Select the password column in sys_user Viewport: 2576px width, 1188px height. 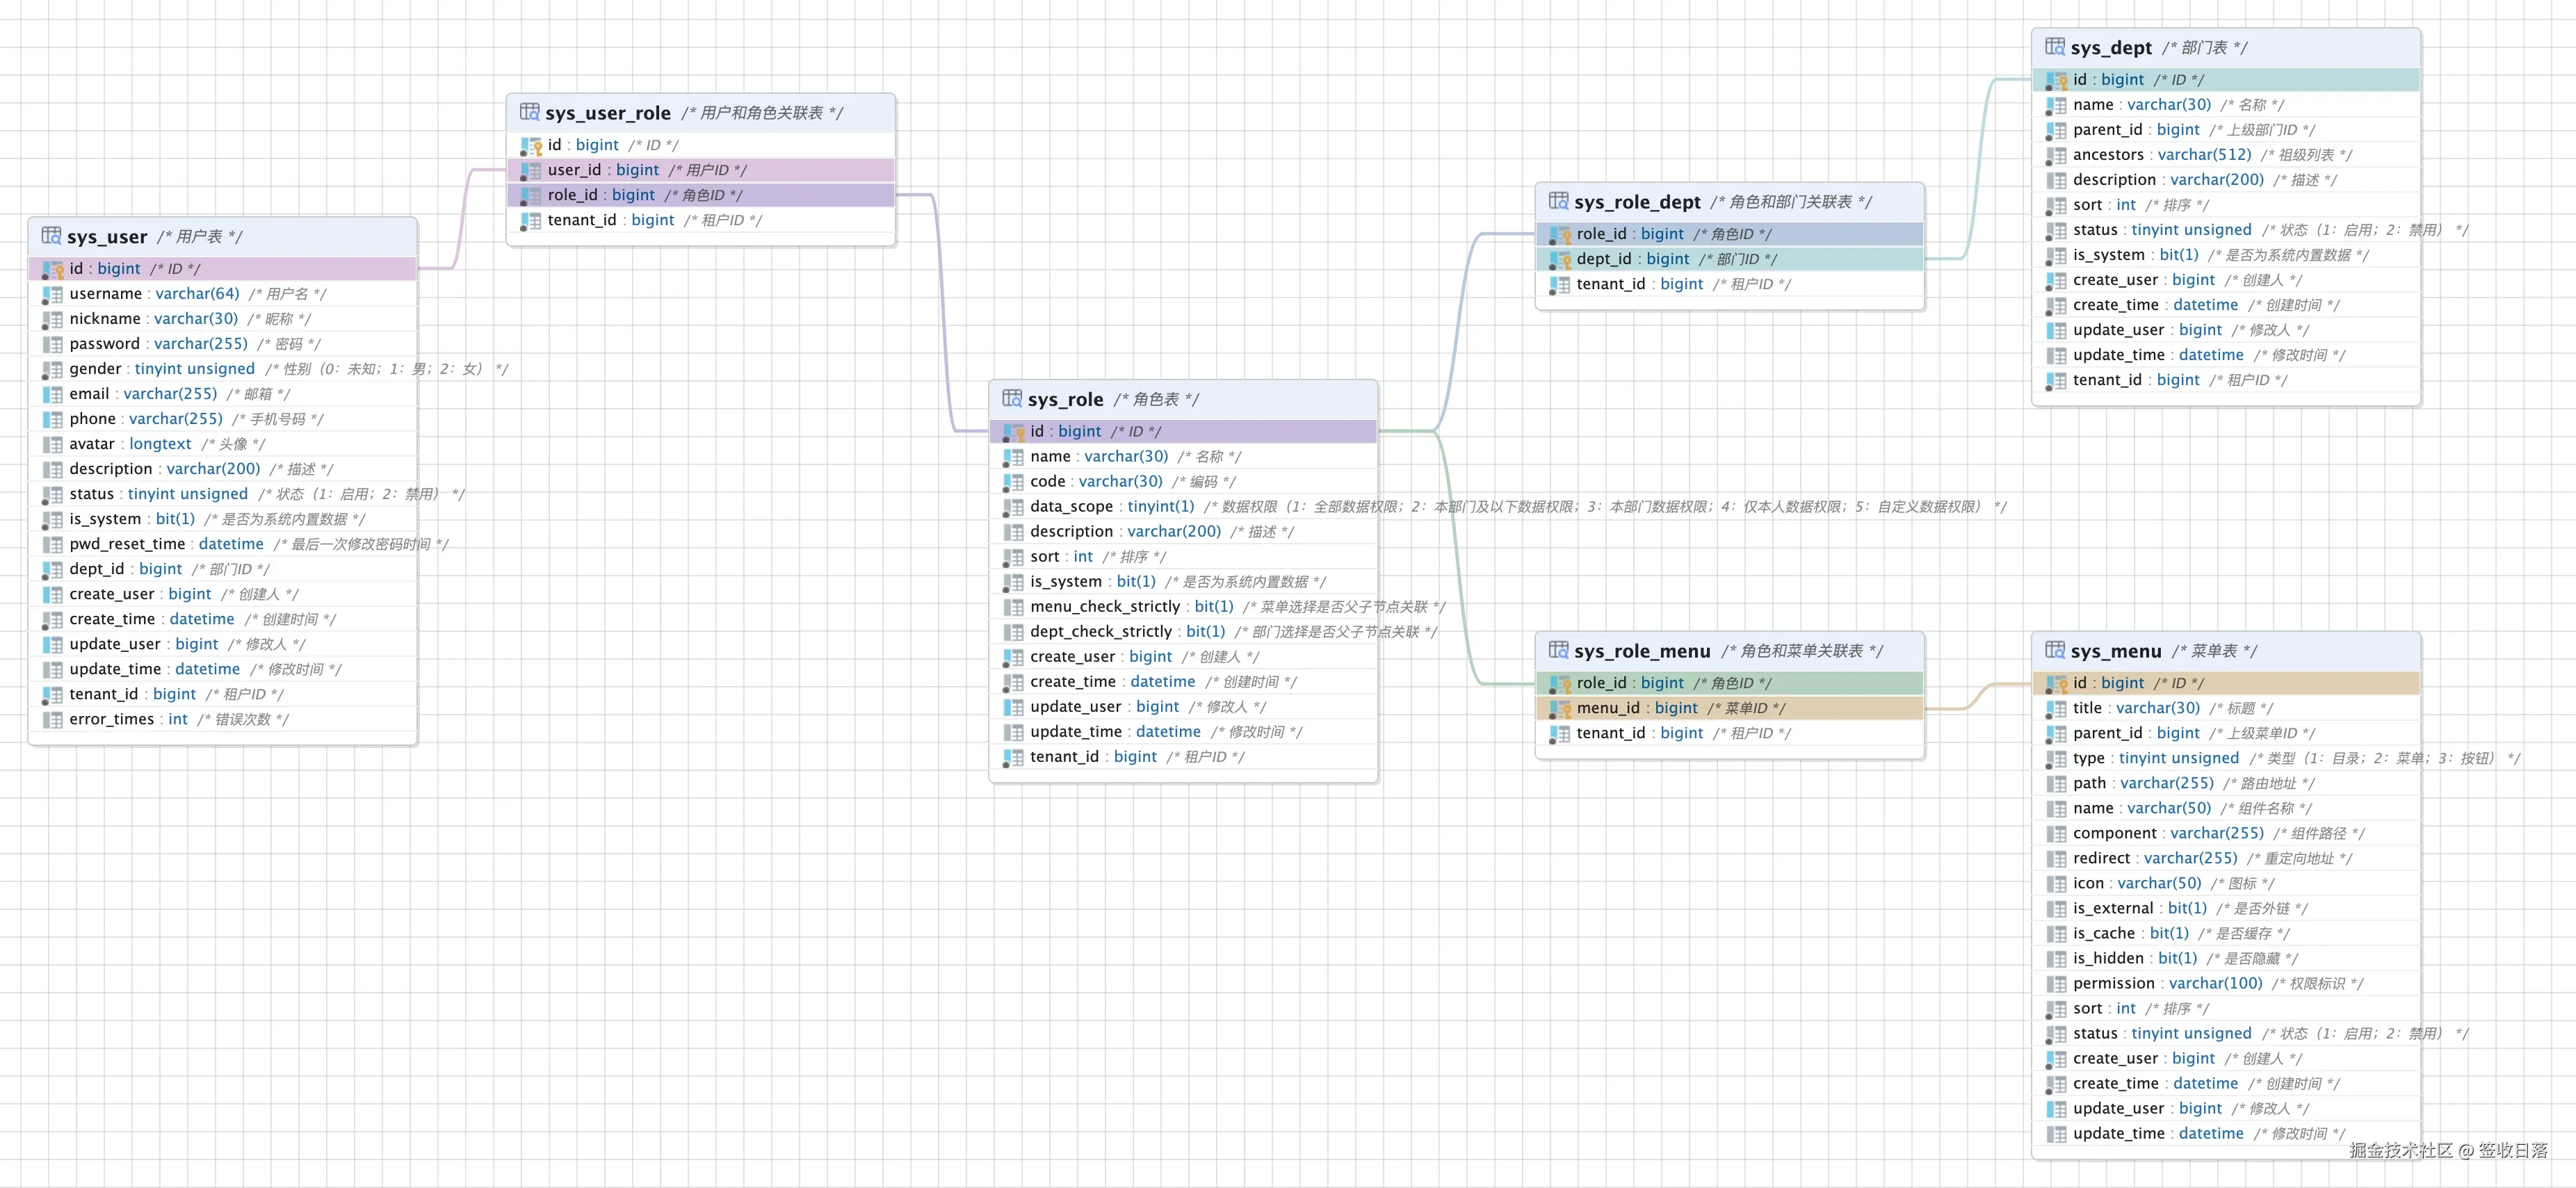(x=223, y=344)
